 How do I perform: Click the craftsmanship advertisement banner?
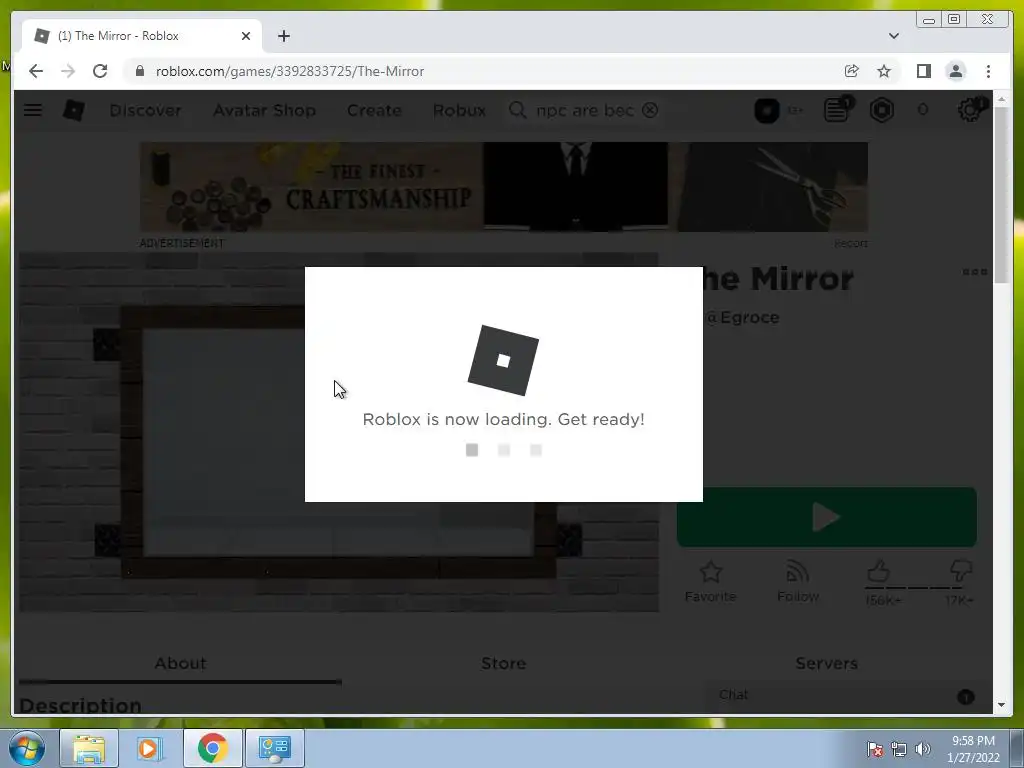(504, 187)
